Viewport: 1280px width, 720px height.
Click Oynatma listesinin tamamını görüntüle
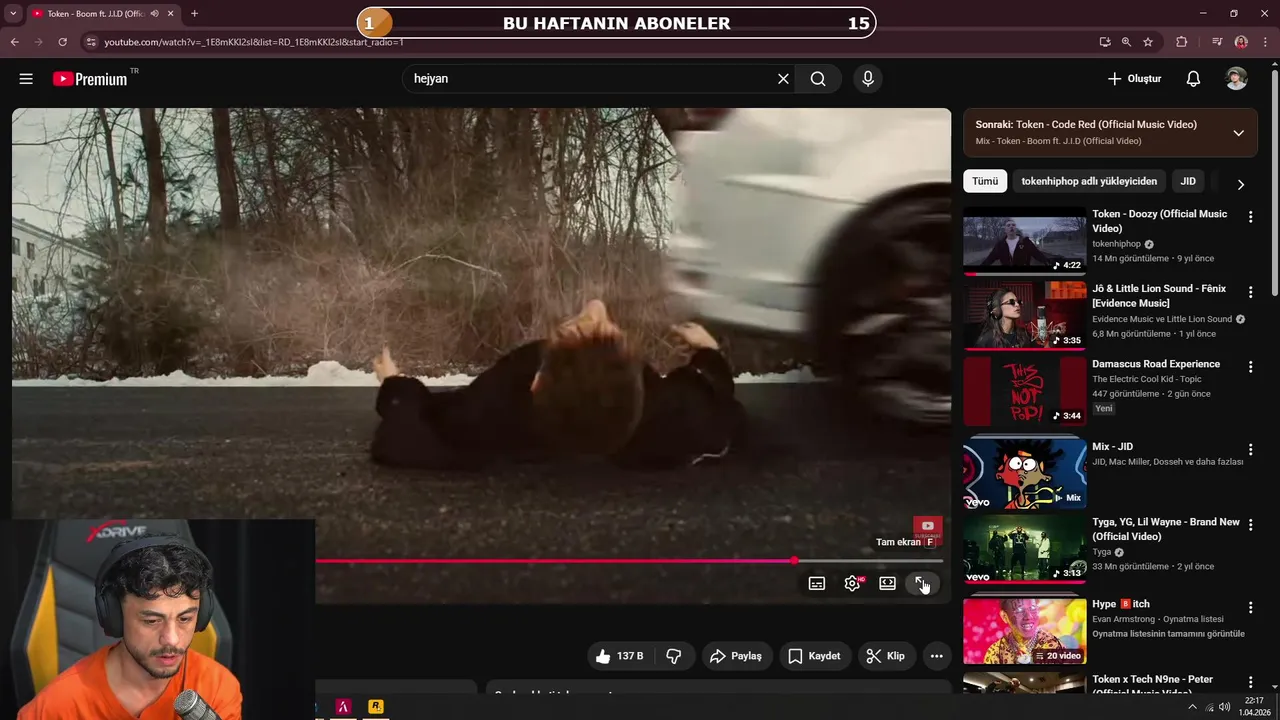(1168, 634)
